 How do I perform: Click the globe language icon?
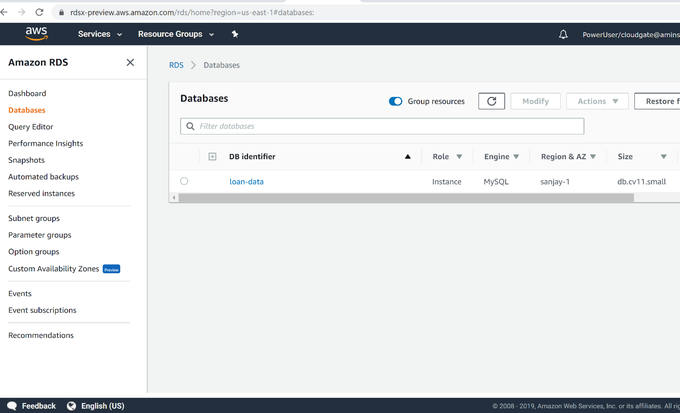[72, 406]
